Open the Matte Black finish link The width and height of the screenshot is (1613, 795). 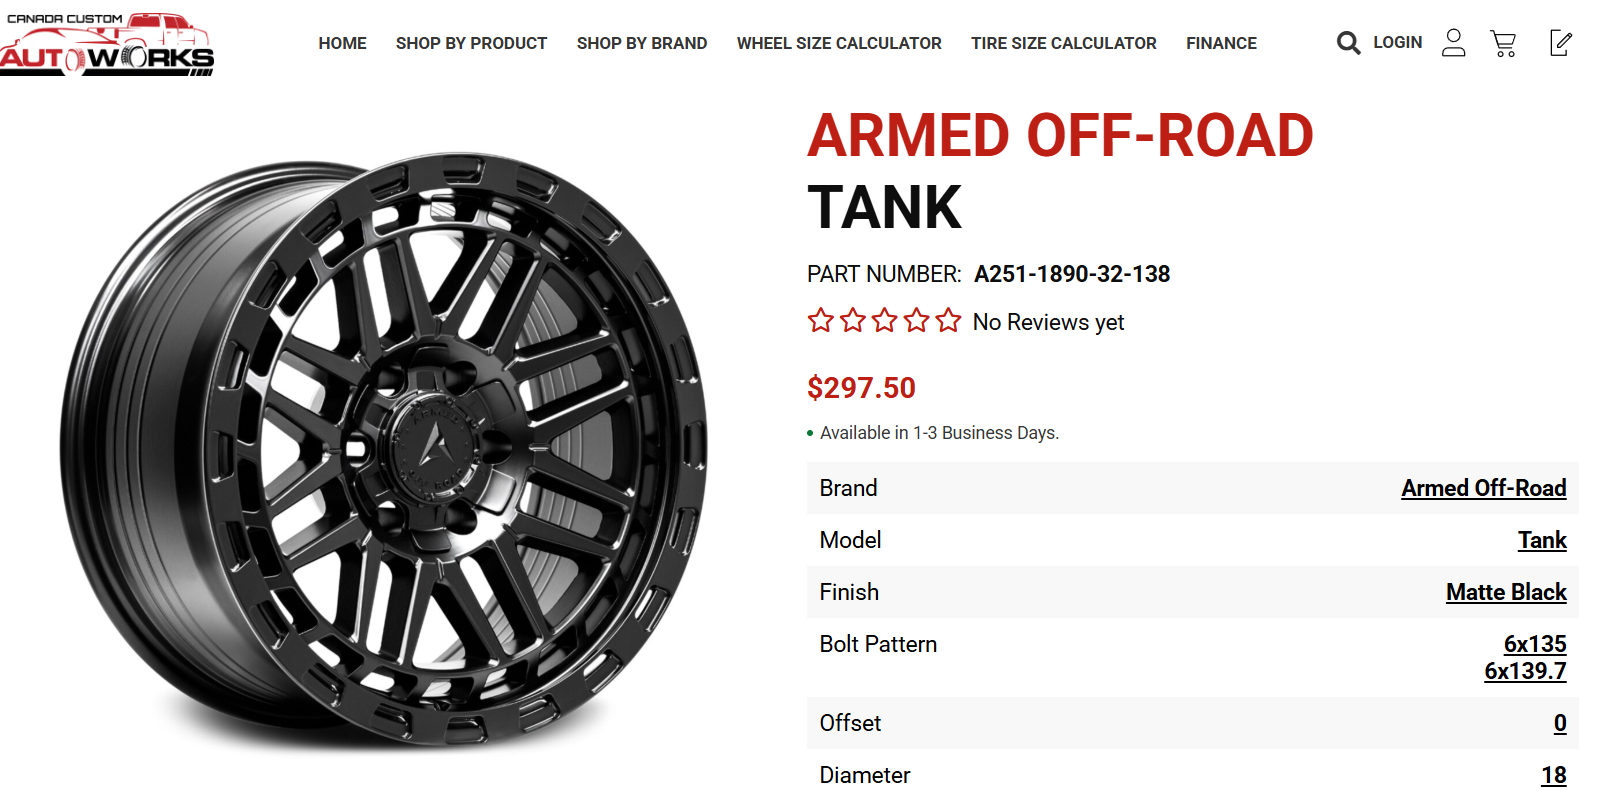tap(1505, 592)
